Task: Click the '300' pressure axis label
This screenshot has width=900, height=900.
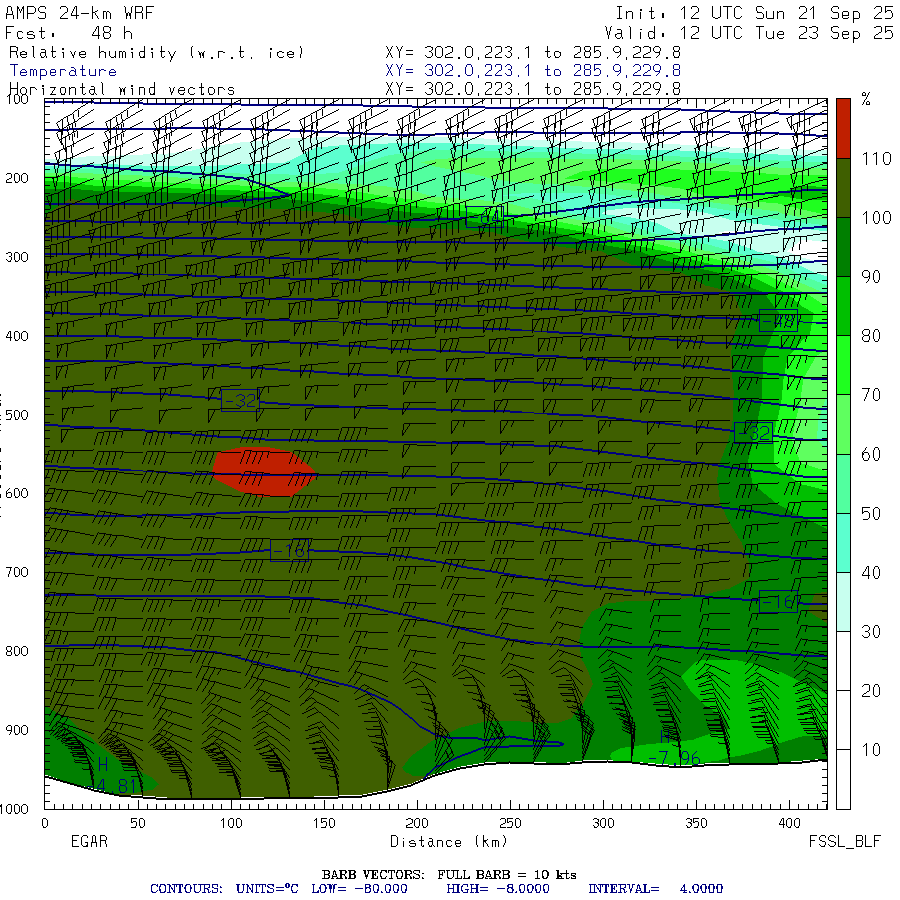Action: [17, 257]
